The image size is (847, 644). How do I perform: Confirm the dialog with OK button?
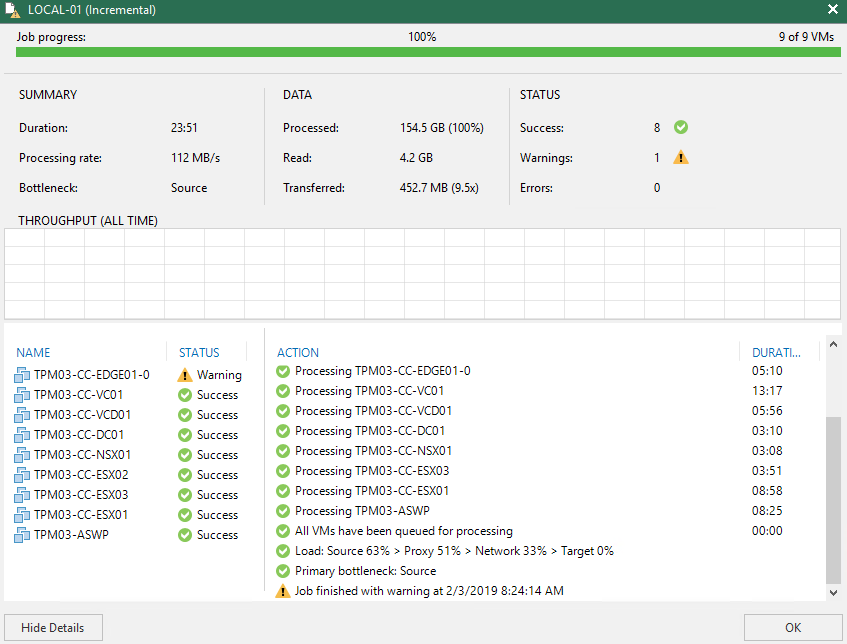tap(792, 628)
